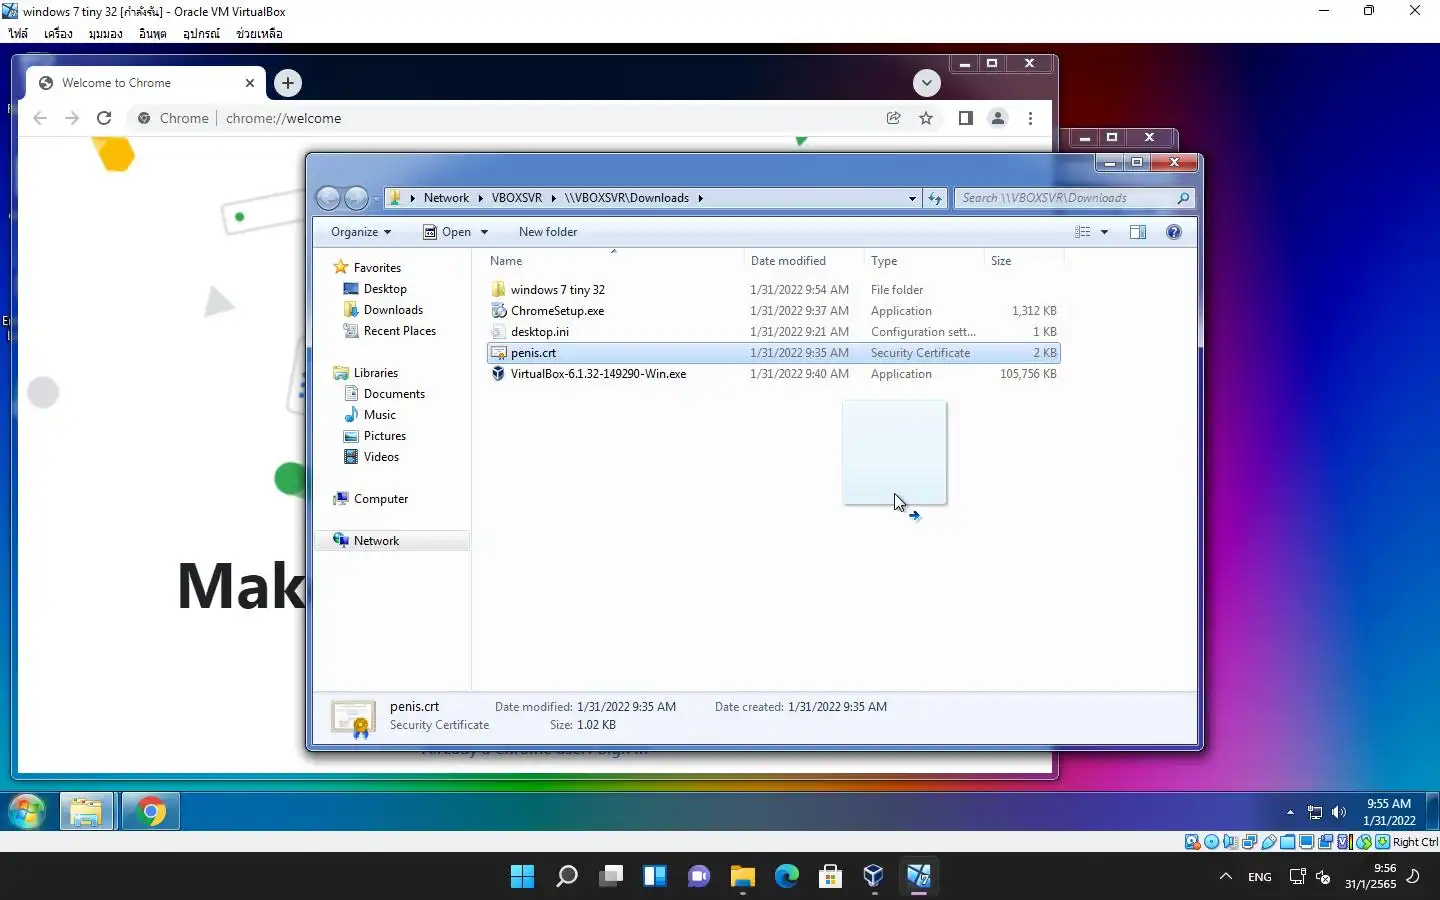Expand the VBOXSVR breadcrumb arrow

tap(553, 198)
